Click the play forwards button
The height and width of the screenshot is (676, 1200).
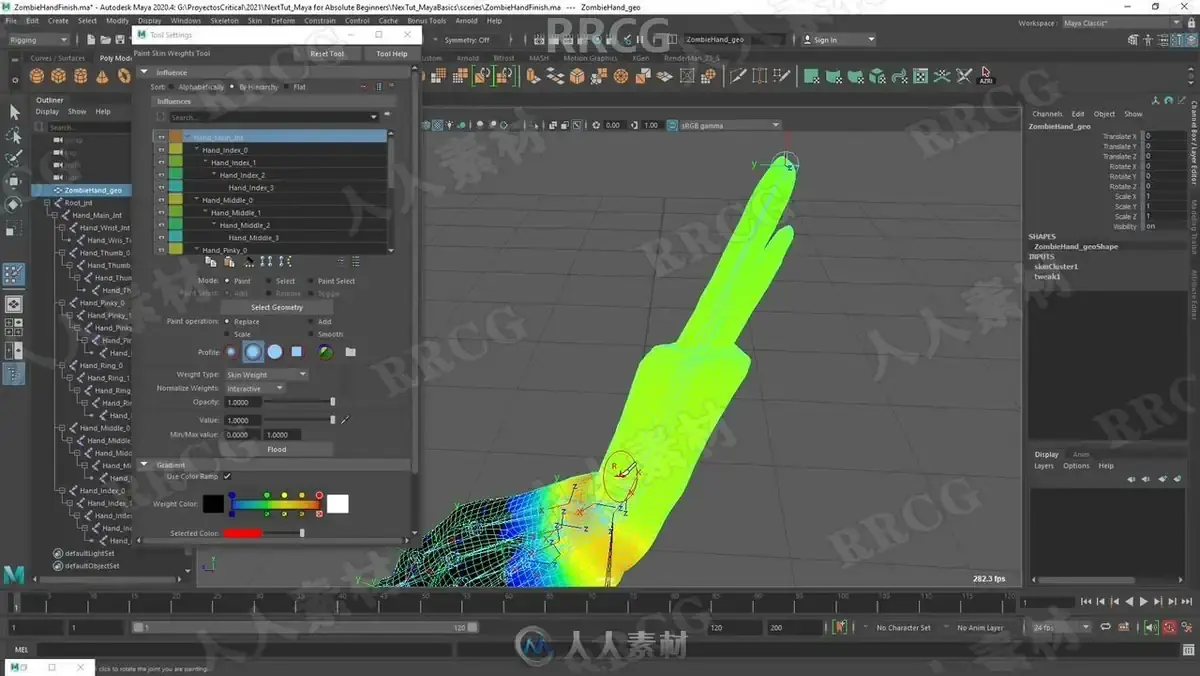[x=1144, y=602]
